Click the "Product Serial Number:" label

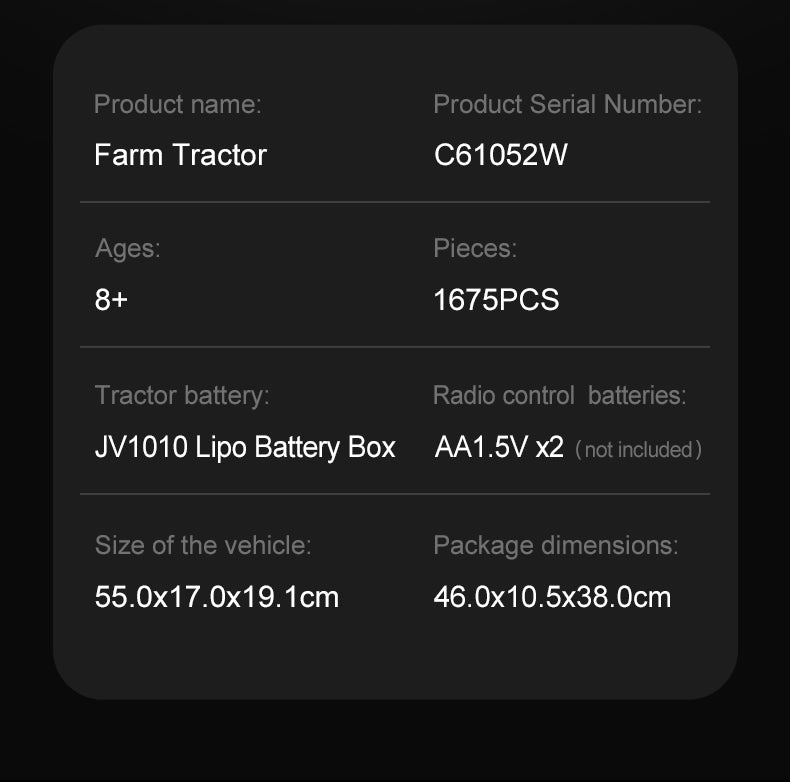(x=567, y=104)
